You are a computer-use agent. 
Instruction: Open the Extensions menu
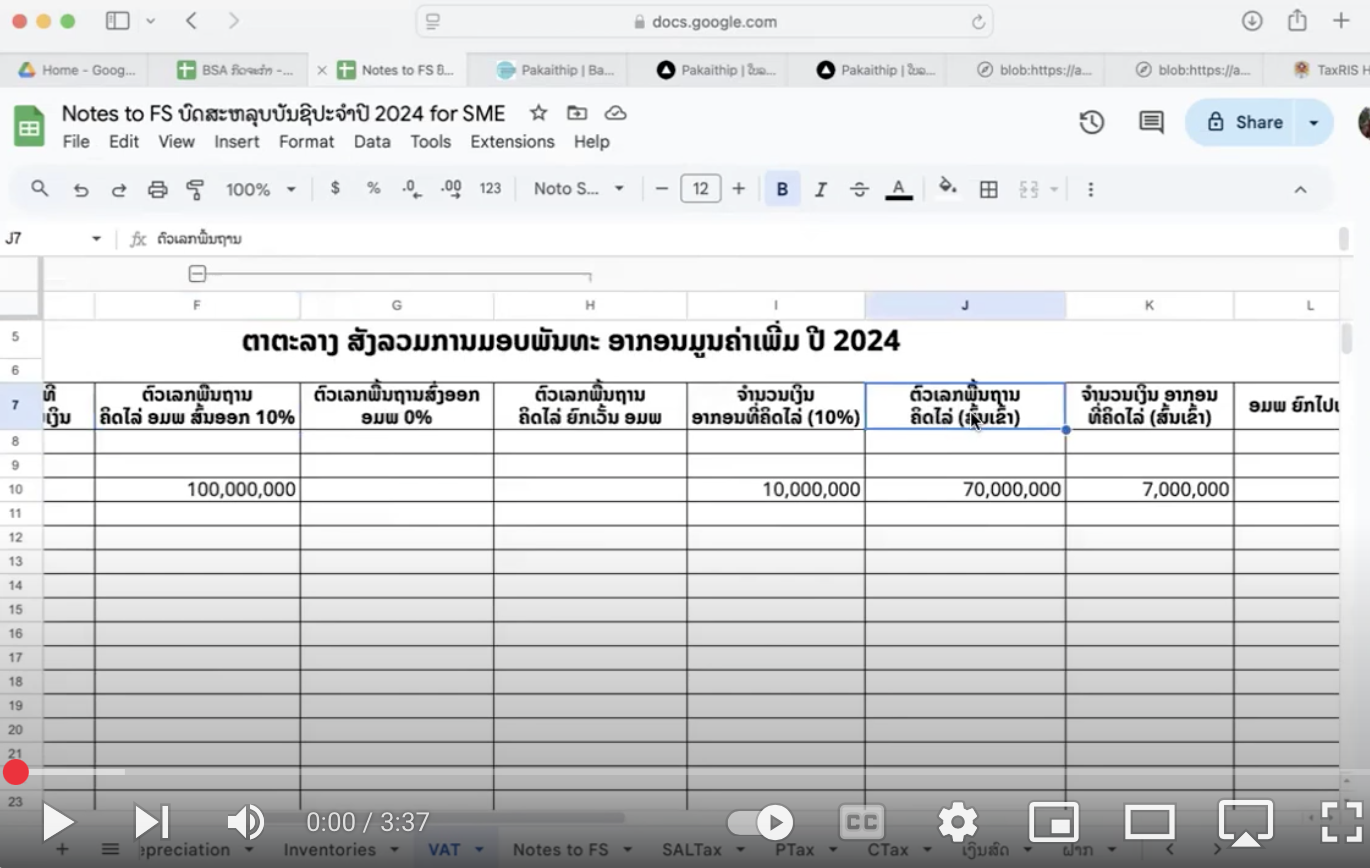pyautogui.click(x=512, y=142)
